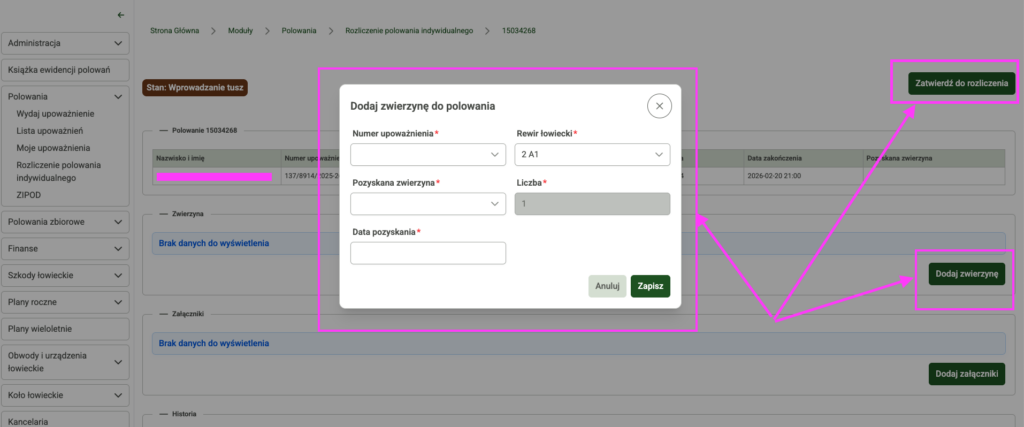Collapse sidebar using the back arrow icon
Image resolution: width=1024 pixels, height=427 pixels.
tap(121, 15)
